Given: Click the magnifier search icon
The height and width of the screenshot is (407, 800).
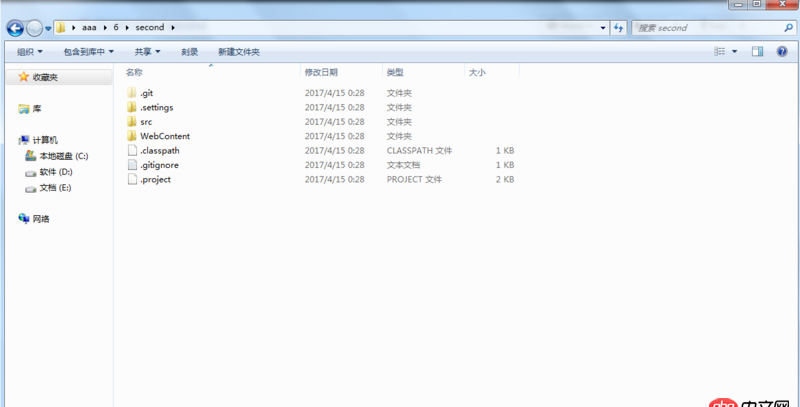Looking at the screenshot, I should tap(788, 28).
